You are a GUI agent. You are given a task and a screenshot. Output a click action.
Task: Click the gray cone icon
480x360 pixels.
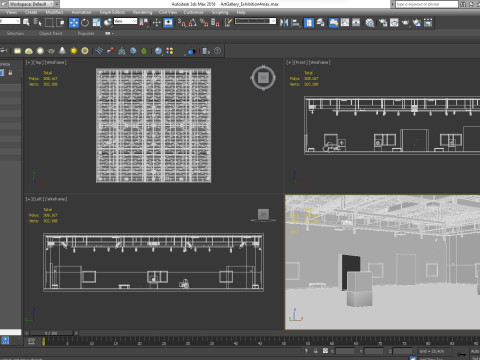(x=62, y=51)
